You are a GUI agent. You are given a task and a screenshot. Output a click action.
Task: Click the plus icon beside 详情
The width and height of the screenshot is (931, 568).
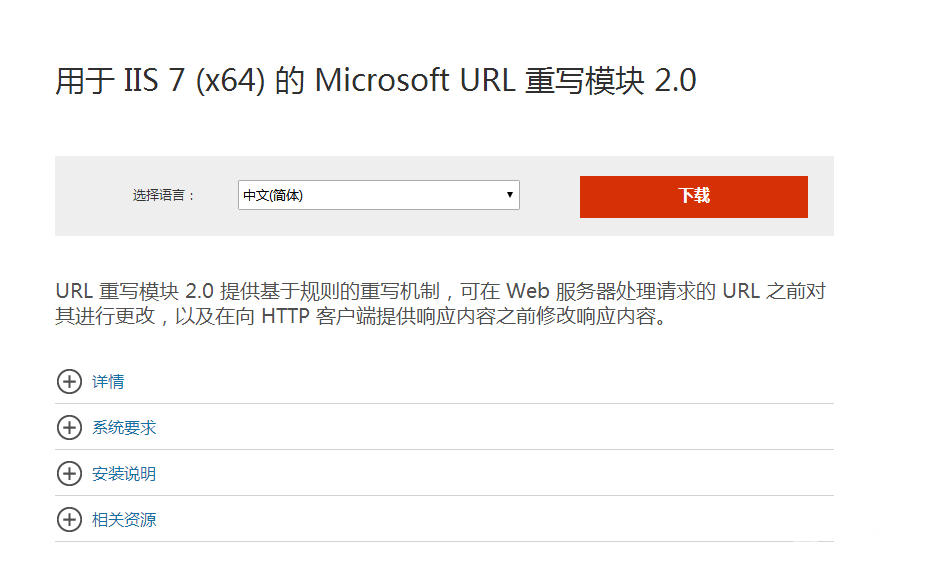click(69, 382)
